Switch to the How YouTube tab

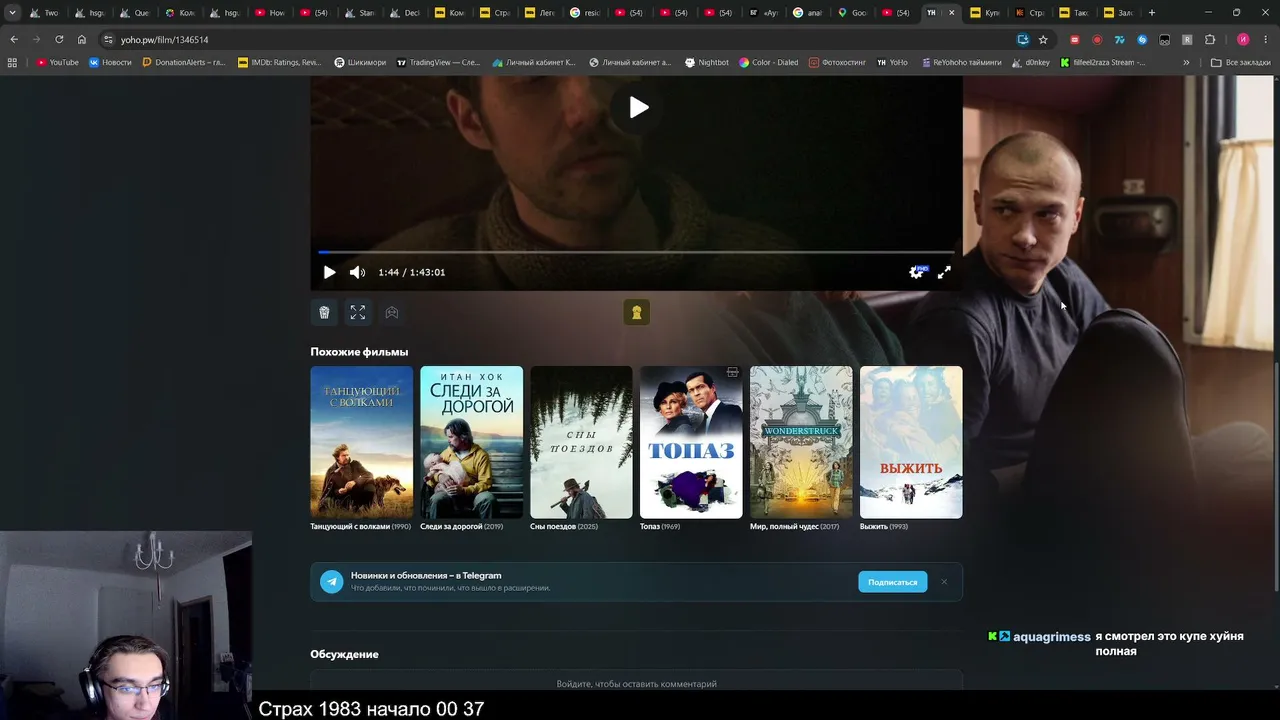click(x=271, y=13)
